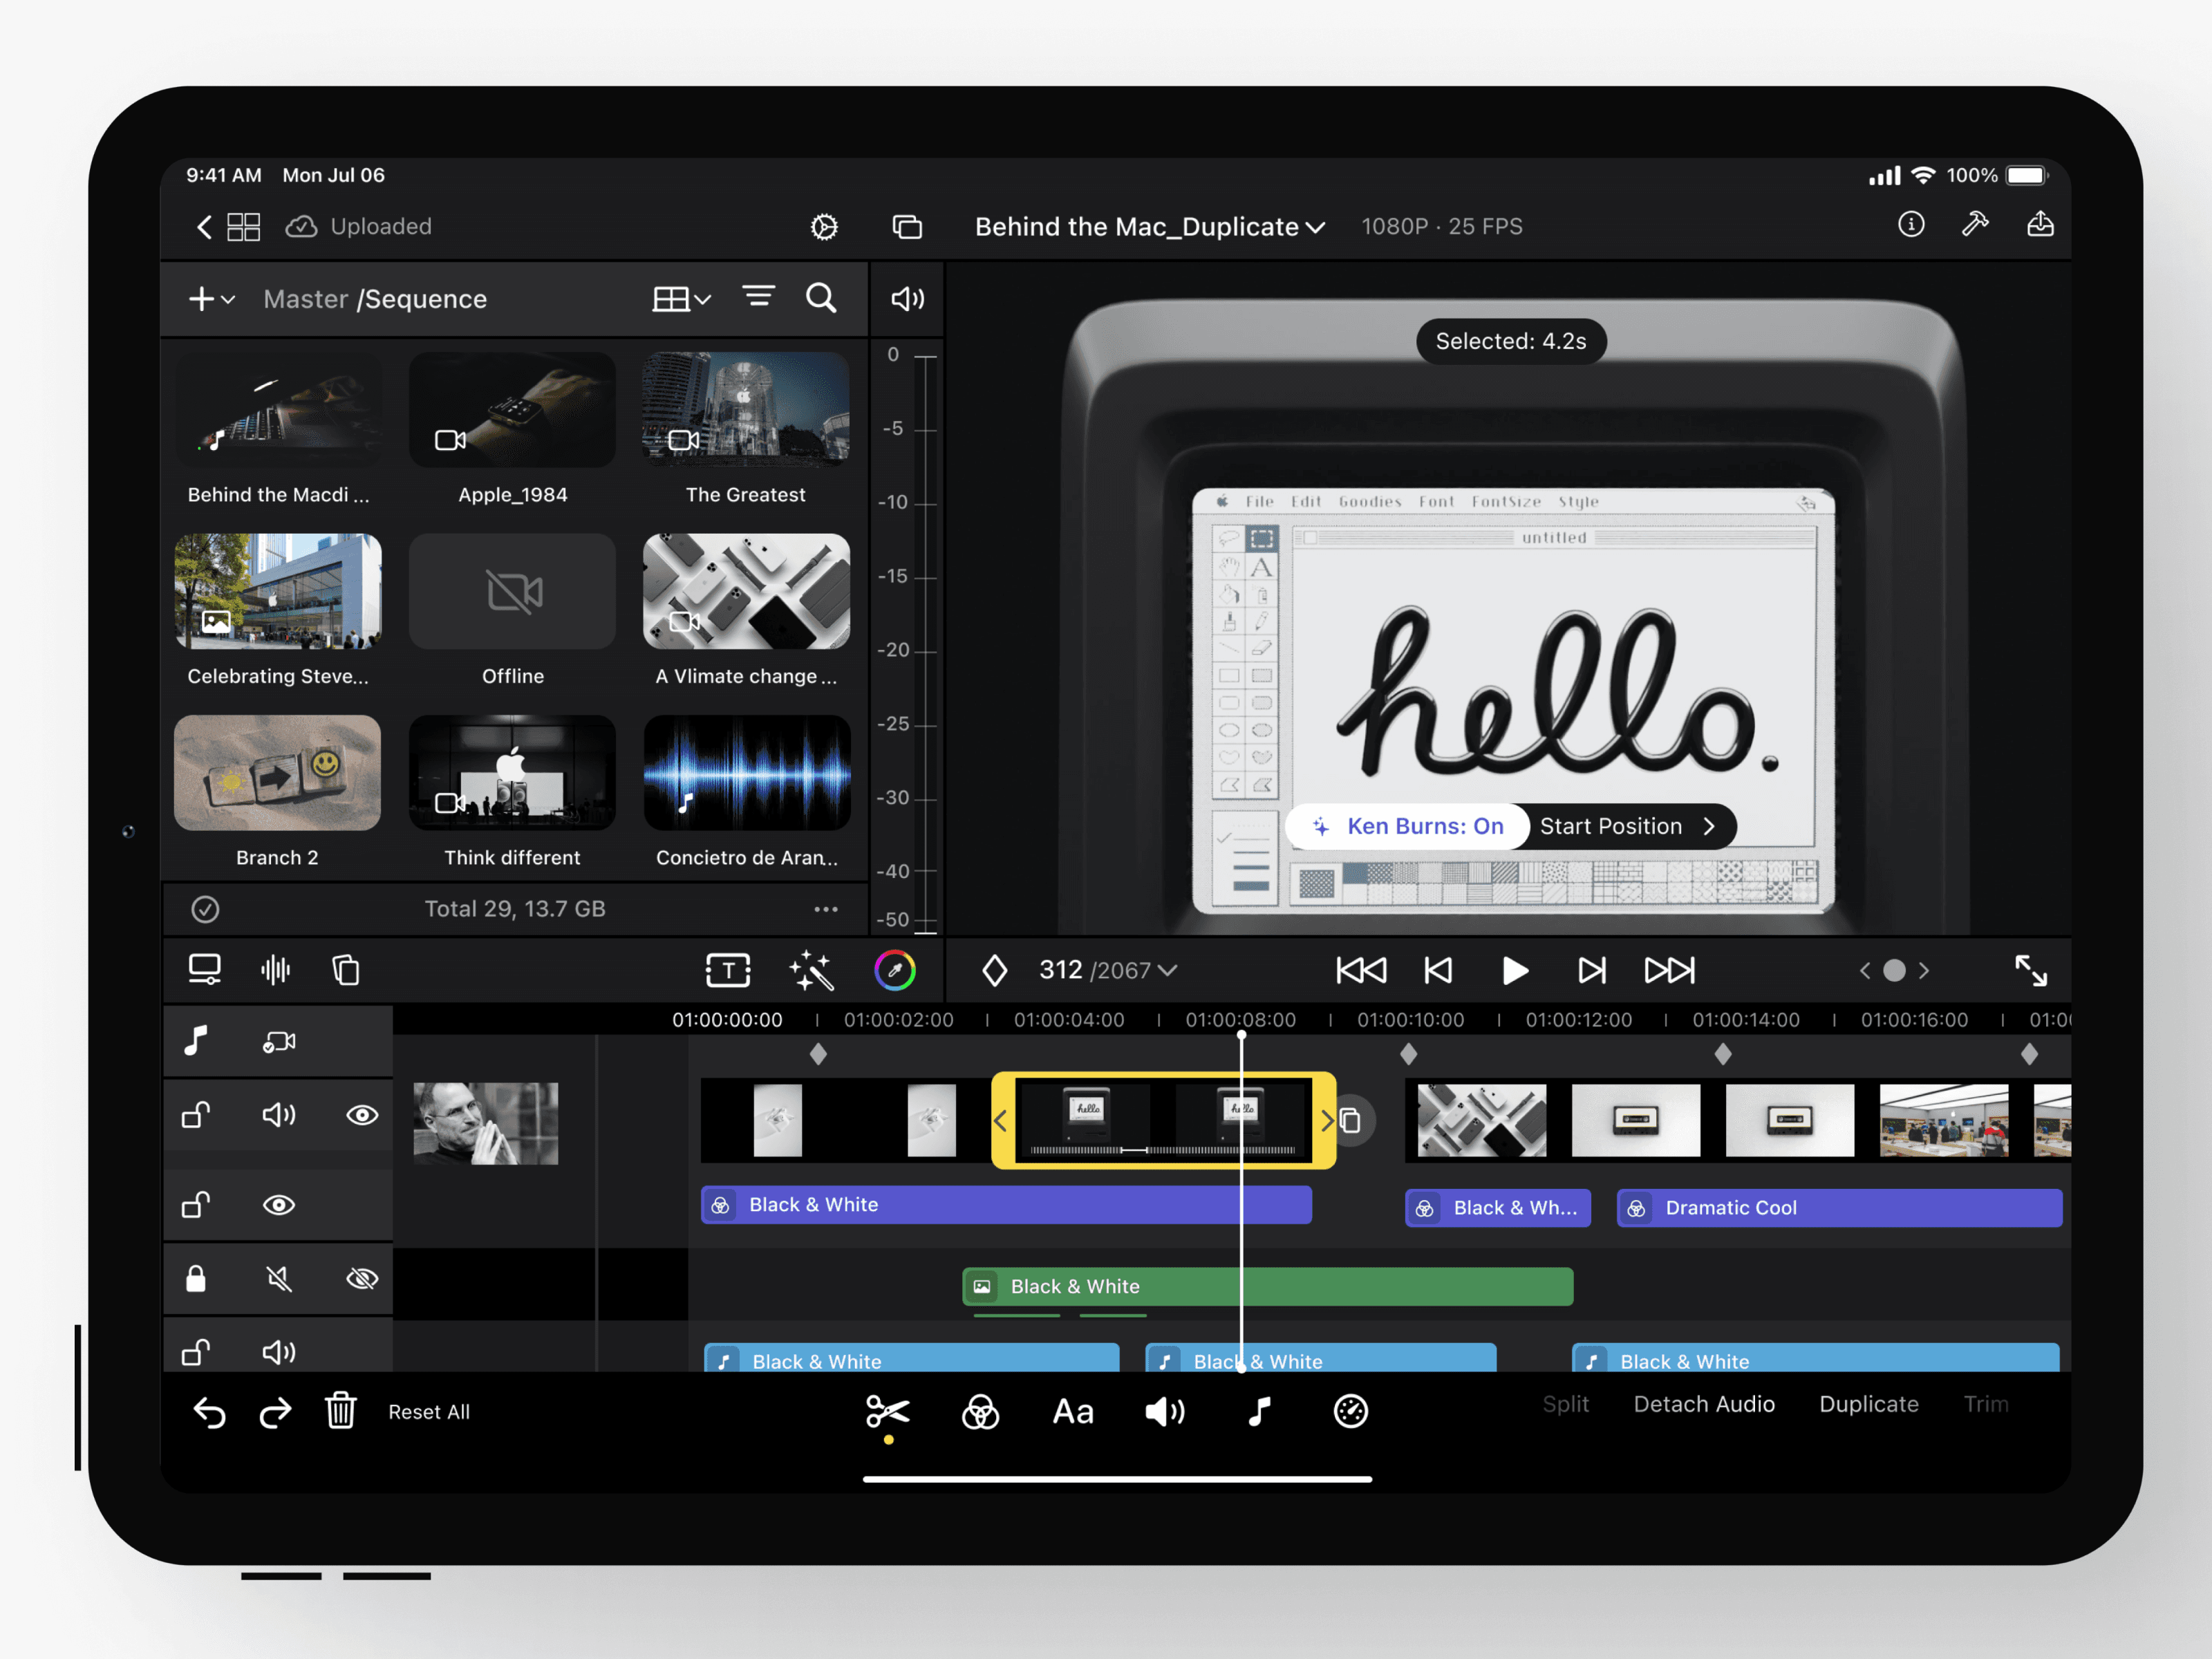Click the audio meter speaker icon

click(907, 299)
